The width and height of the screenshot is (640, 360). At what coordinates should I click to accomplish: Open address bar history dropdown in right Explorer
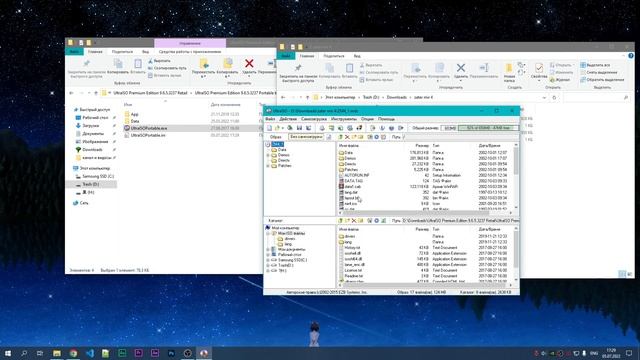[544, 98]
